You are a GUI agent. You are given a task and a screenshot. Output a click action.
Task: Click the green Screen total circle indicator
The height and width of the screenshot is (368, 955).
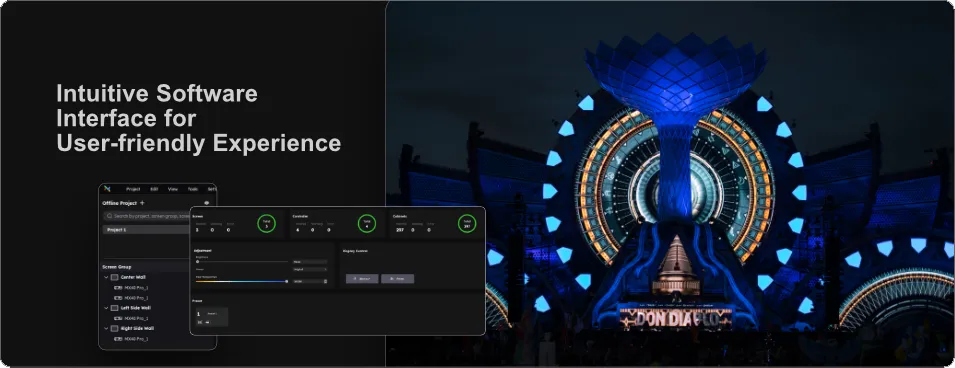point(266,224)
